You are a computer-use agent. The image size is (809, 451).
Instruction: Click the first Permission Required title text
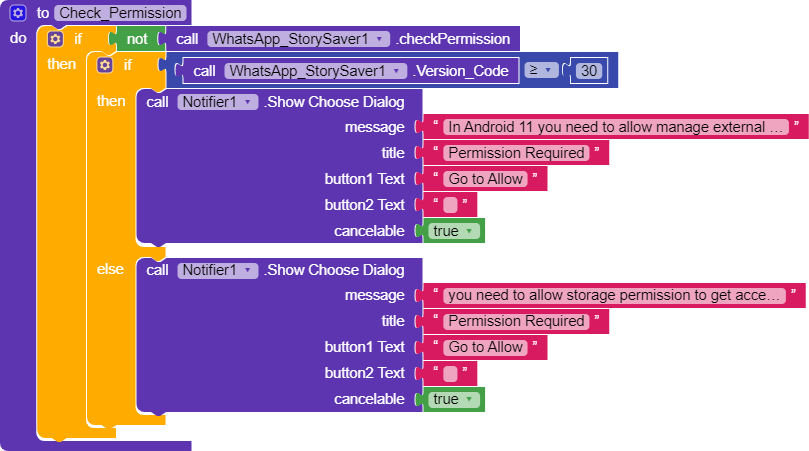tap(516, 153)
